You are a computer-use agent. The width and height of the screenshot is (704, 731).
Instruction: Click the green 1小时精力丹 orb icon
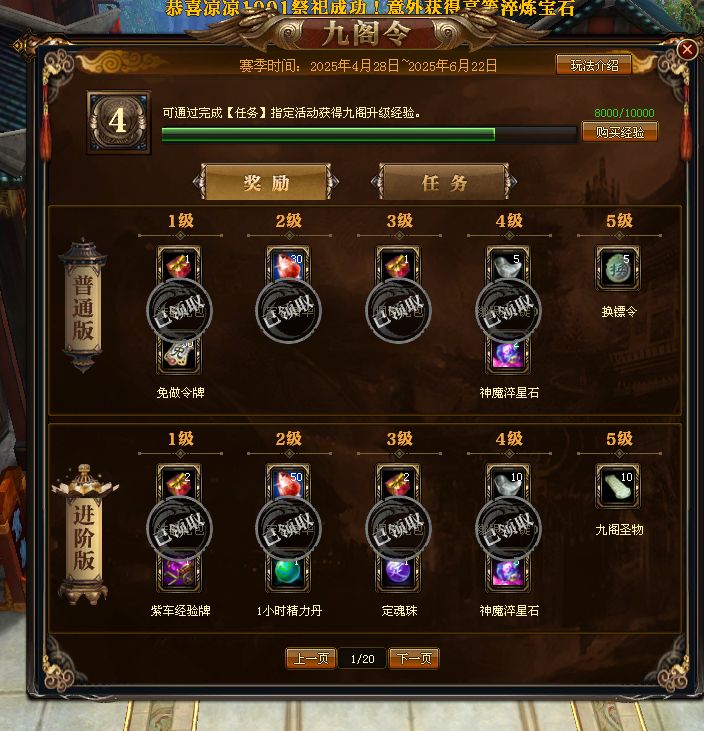[288, 574]
